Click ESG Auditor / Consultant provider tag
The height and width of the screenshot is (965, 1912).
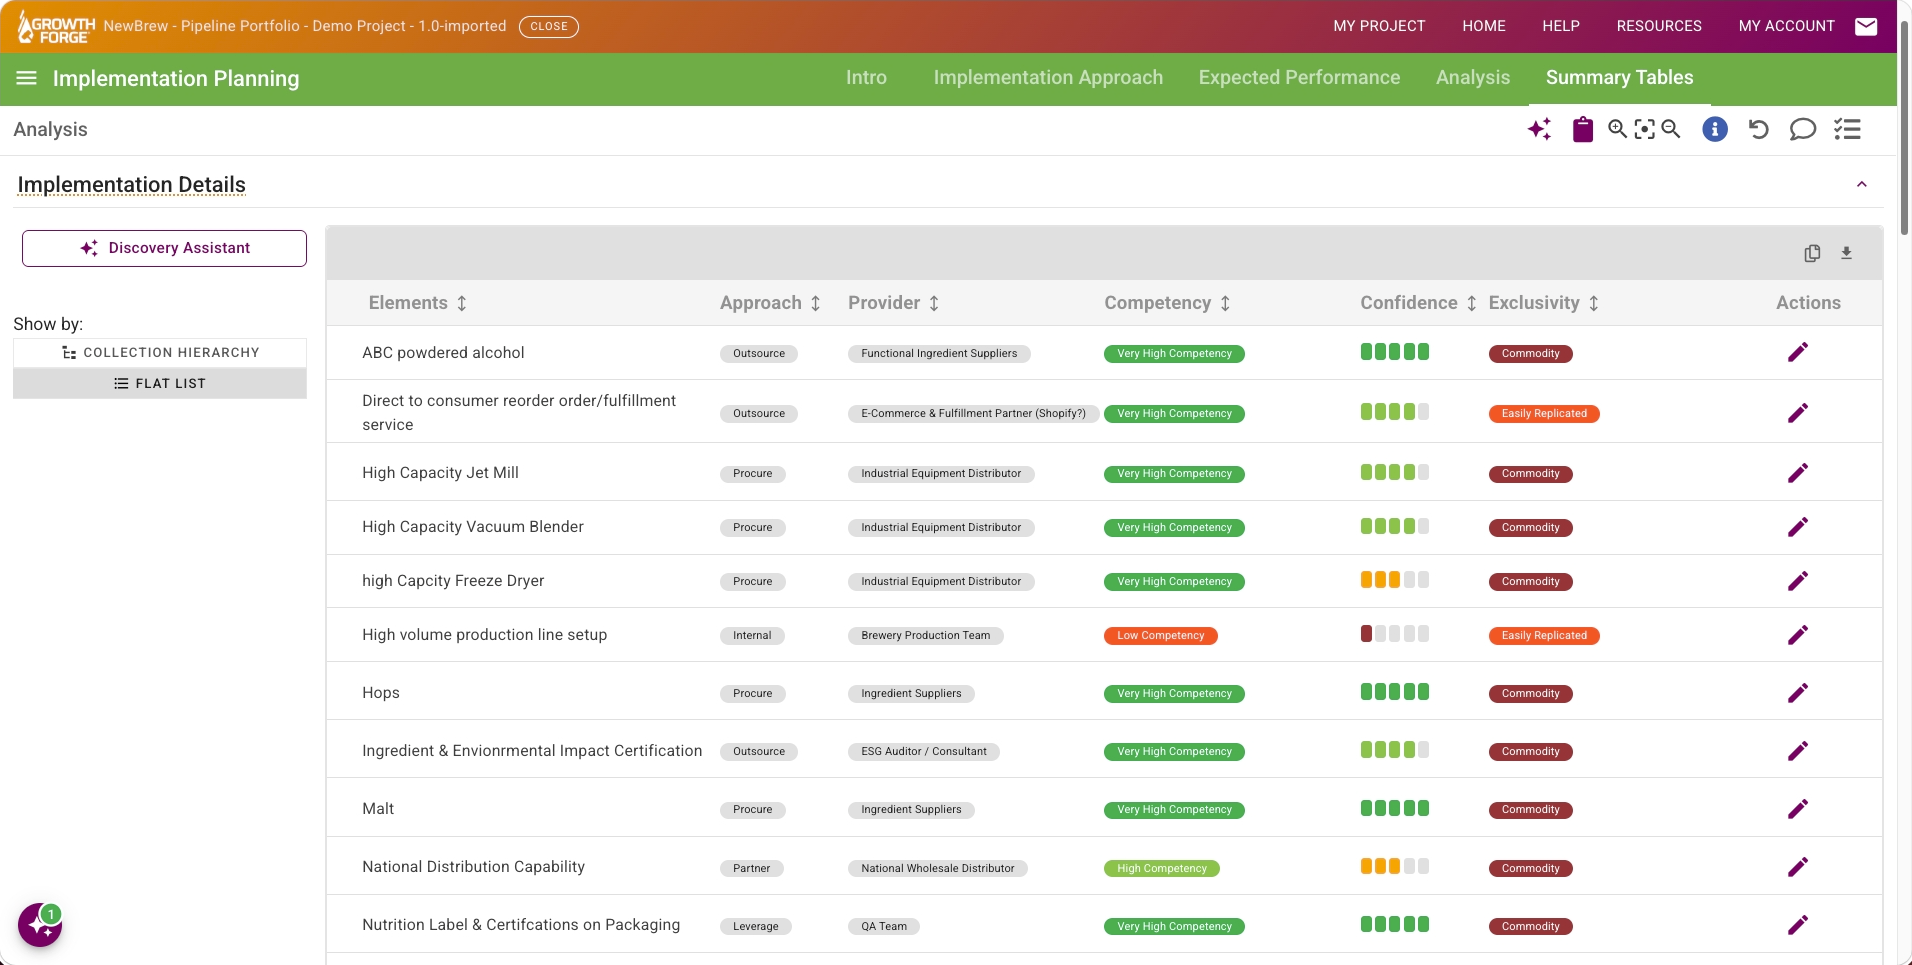[x=923, y=751]
